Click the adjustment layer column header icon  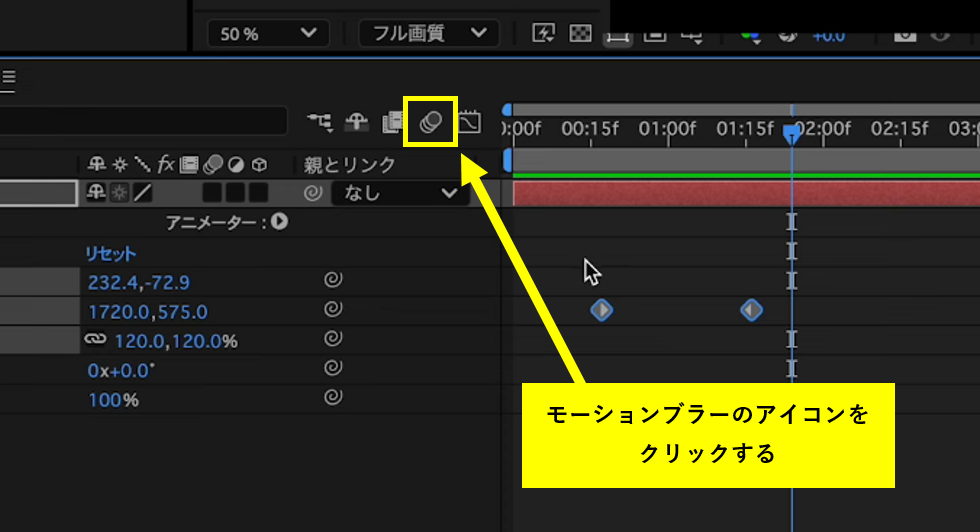[236, 164]
